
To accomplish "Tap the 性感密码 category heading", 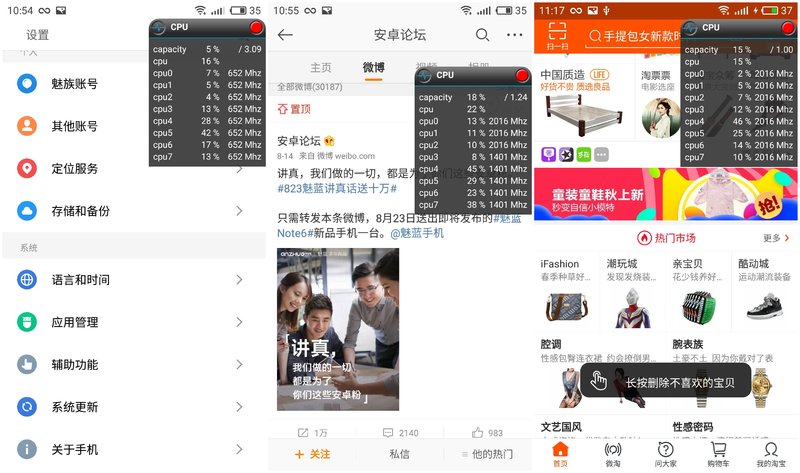I will point(693,427).
